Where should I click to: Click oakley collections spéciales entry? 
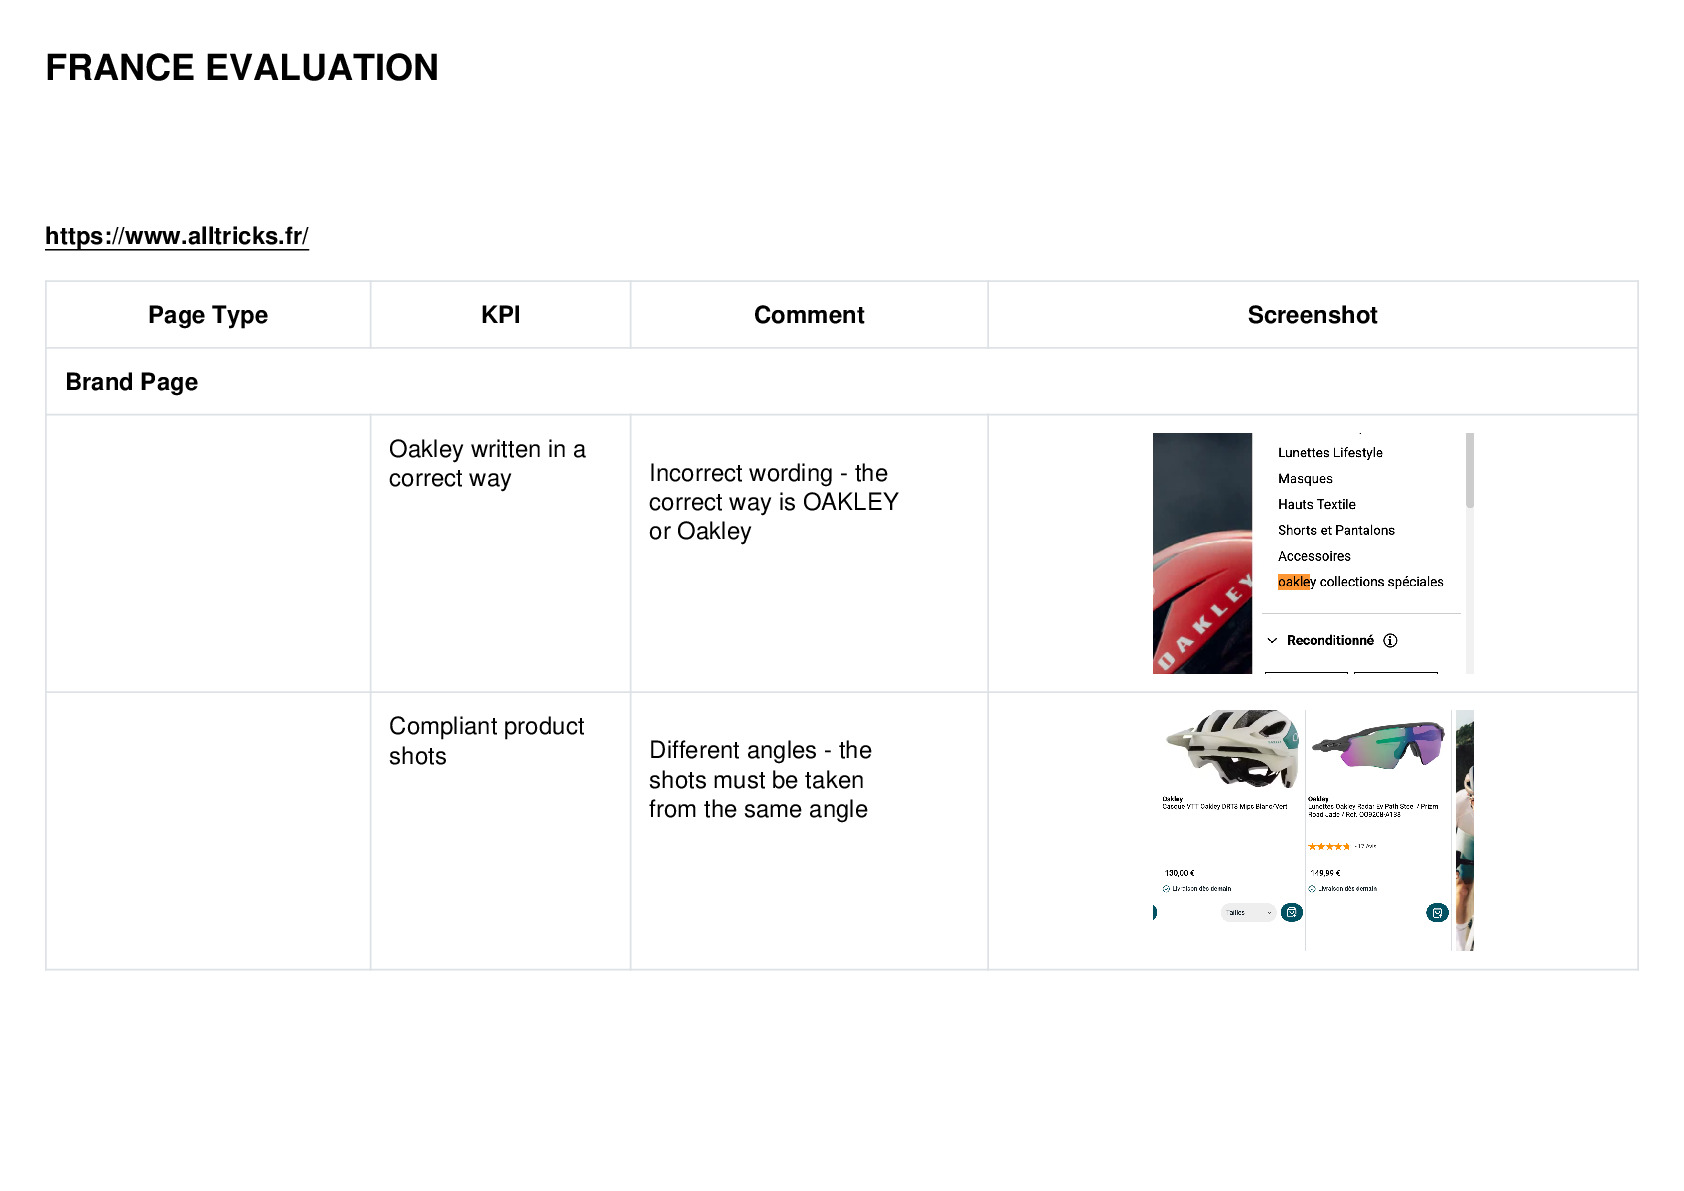coord(1361,582)
